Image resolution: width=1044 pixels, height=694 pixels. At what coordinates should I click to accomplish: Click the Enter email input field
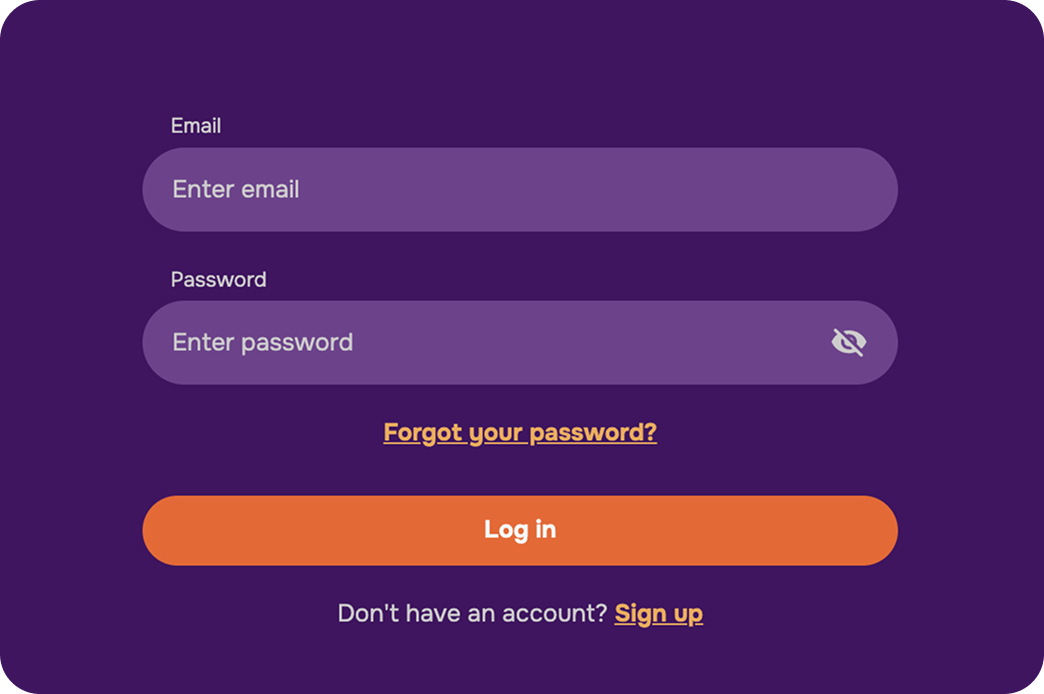tap(519, 190)
